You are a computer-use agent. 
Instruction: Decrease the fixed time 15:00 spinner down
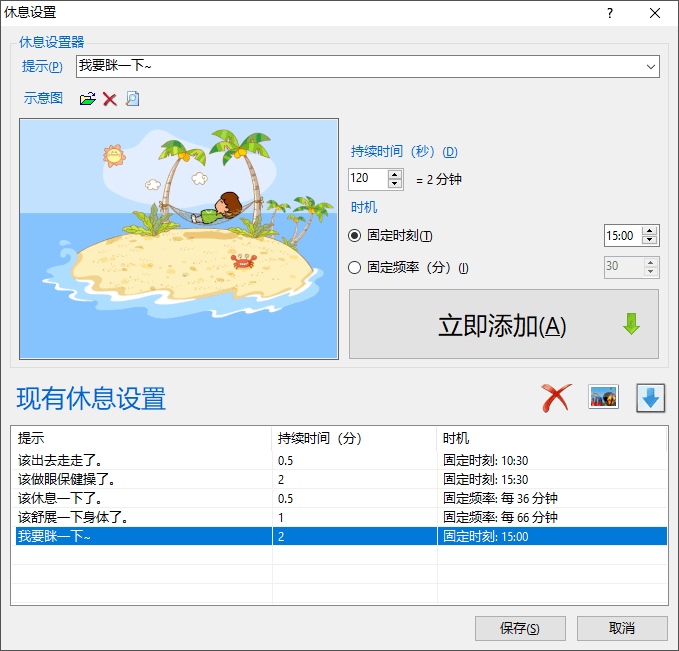click(x=650, y=240)
